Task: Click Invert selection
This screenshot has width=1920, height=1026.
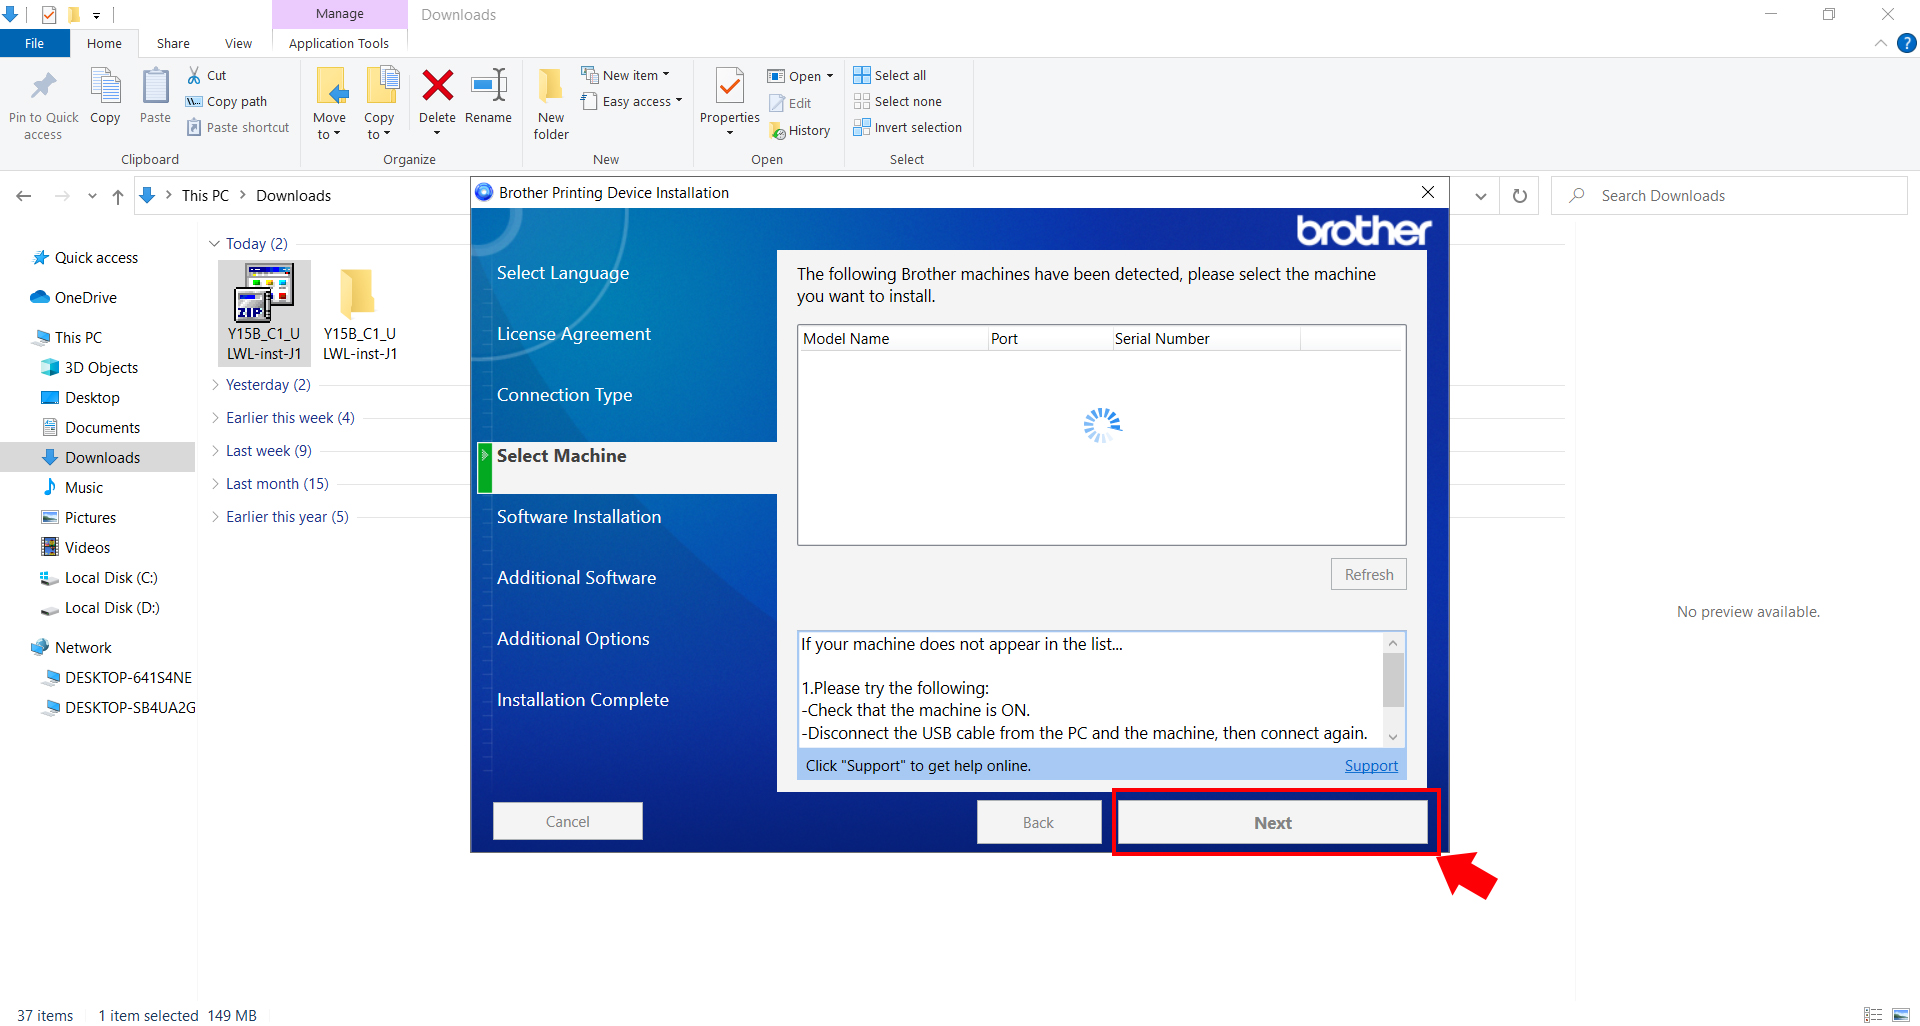Action: point(907,127)
